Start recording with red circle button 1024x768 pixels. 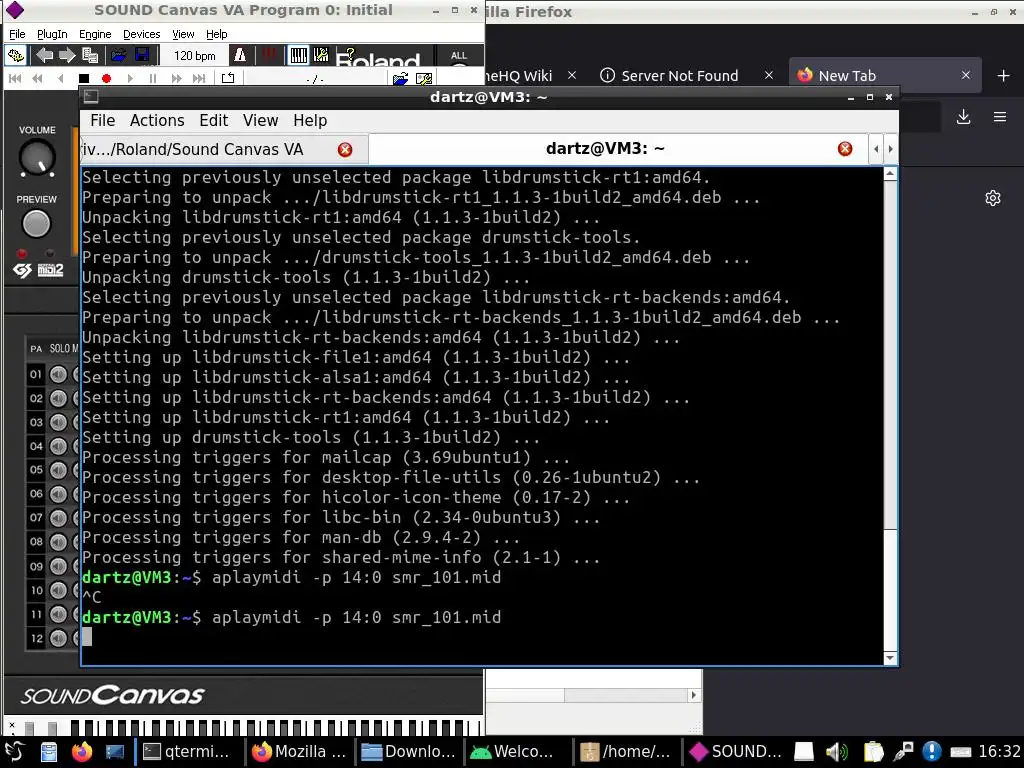pos(106,78)
